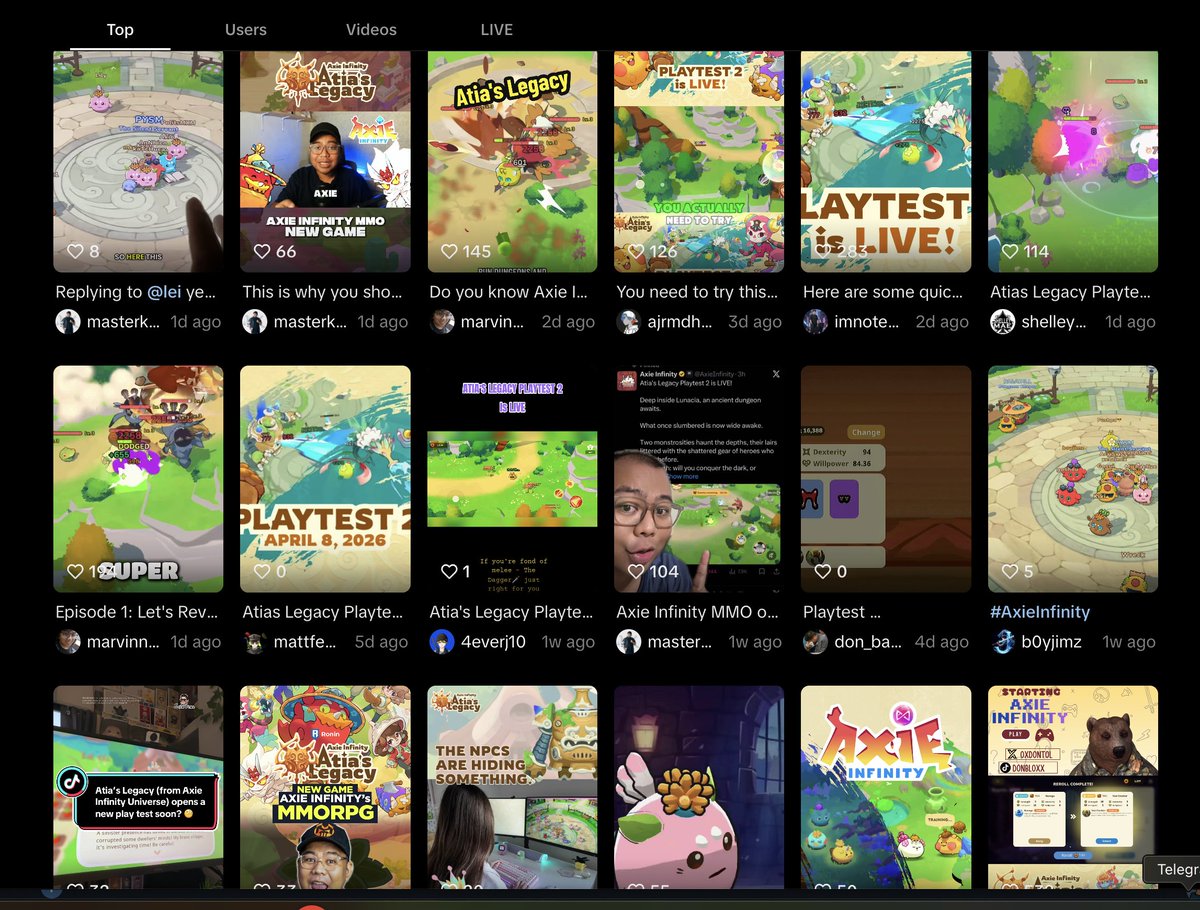Open 'If you're fond of melee' video thumbnail
The height and width of the screenshot is (910, 1200).
(512, 479)
